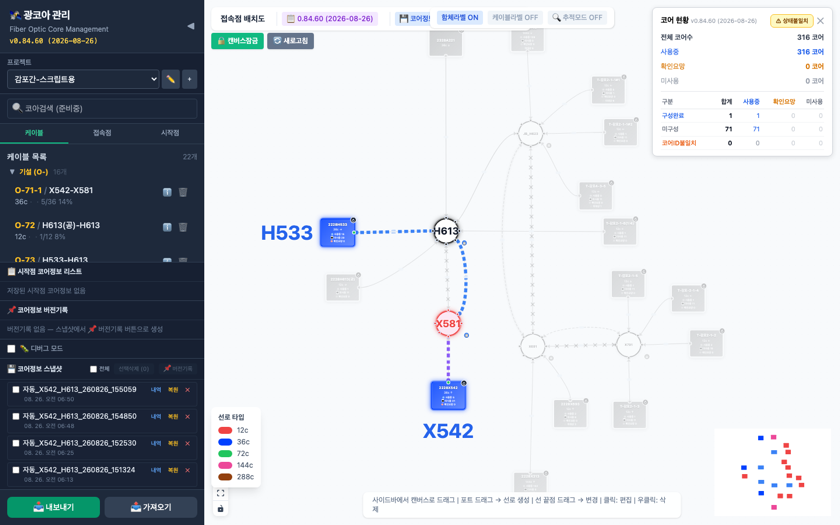The height and width of the screenshot is (525, 840).
Task: Toggle 추적모드 OFF switch
Action: (577, 18)
